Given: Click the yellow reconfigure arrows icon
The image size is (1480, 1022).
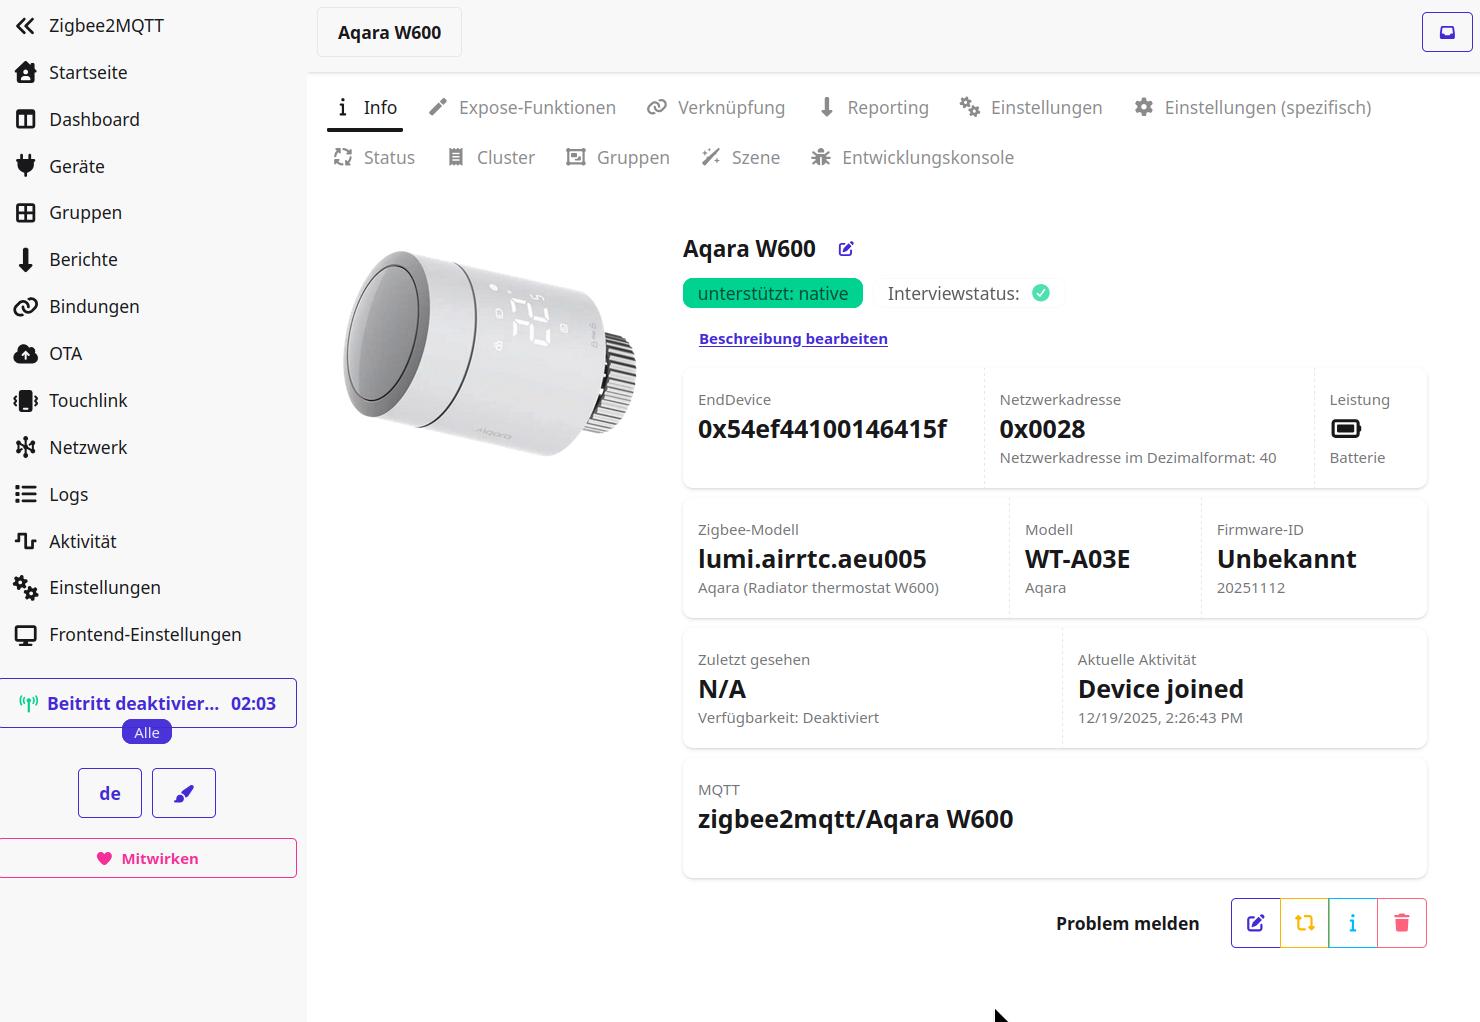Looking at the screenshot, I should tap(1304, 923).
